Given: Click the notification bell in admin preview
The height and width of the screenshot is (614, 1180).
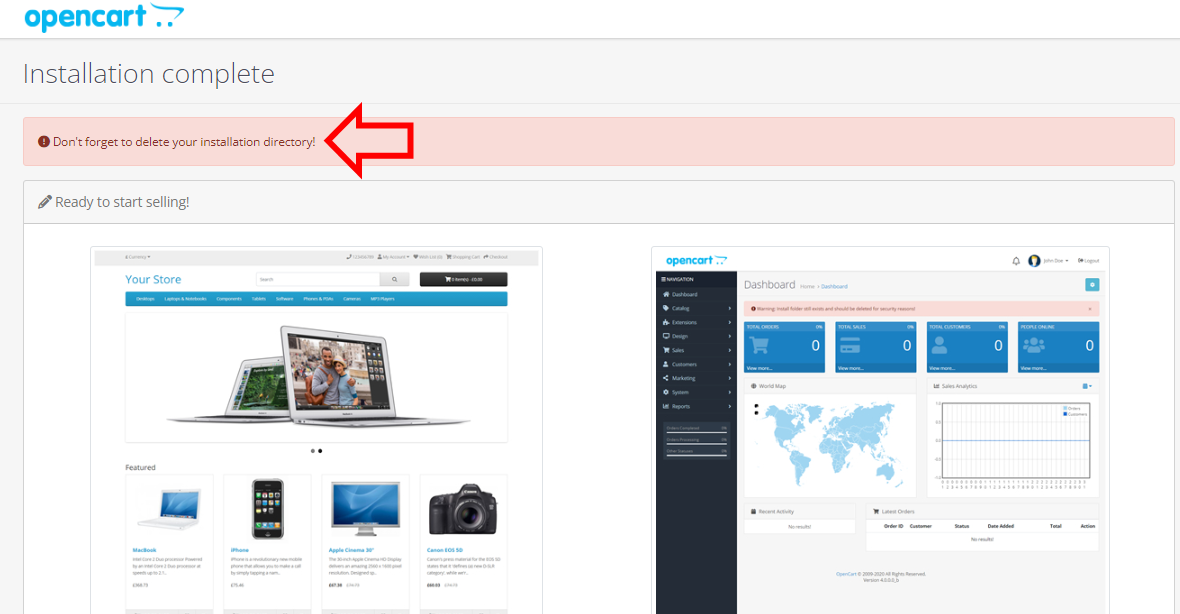Looking at the screenshot, I should click(1016, 260).
